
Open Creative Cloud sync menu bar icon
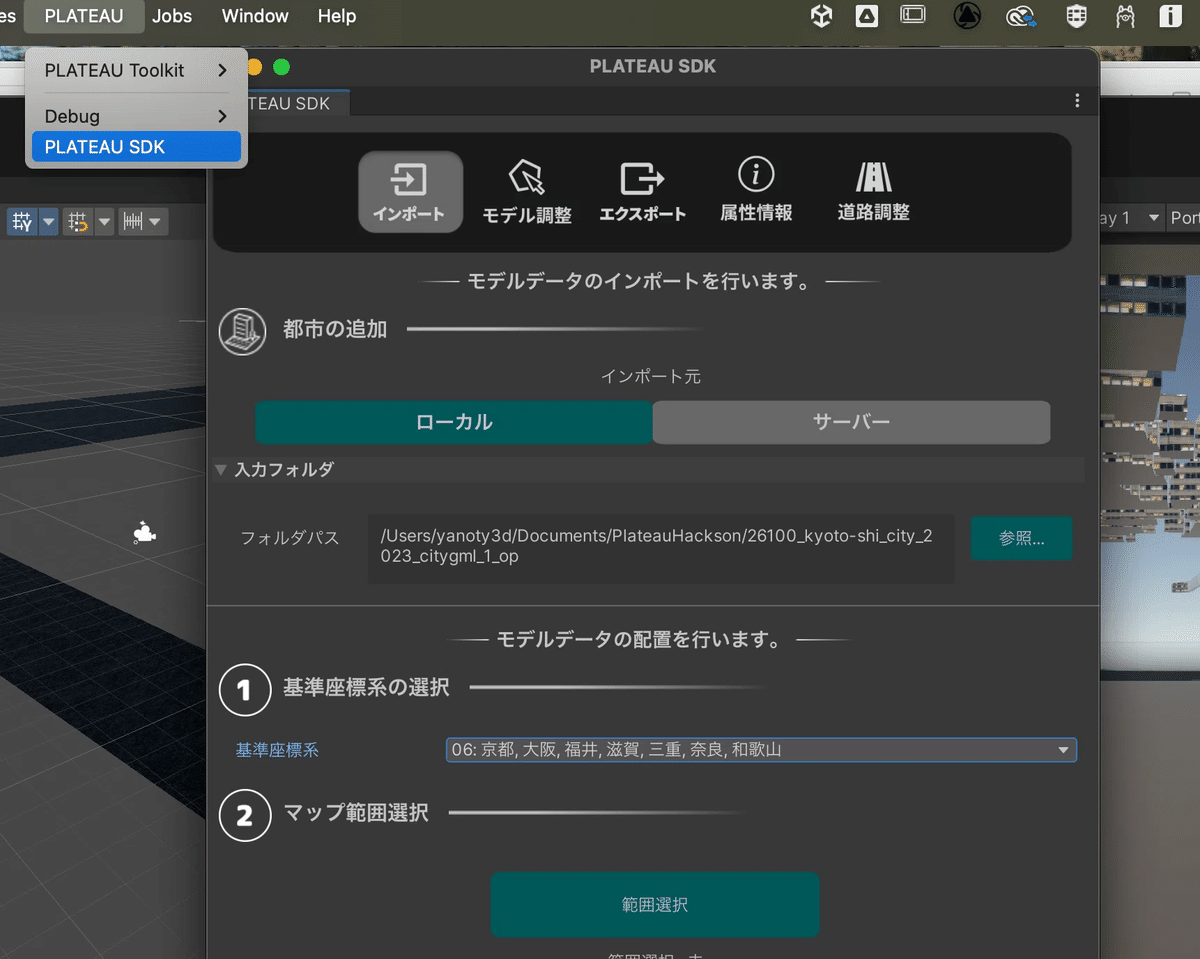(1021, 16)
